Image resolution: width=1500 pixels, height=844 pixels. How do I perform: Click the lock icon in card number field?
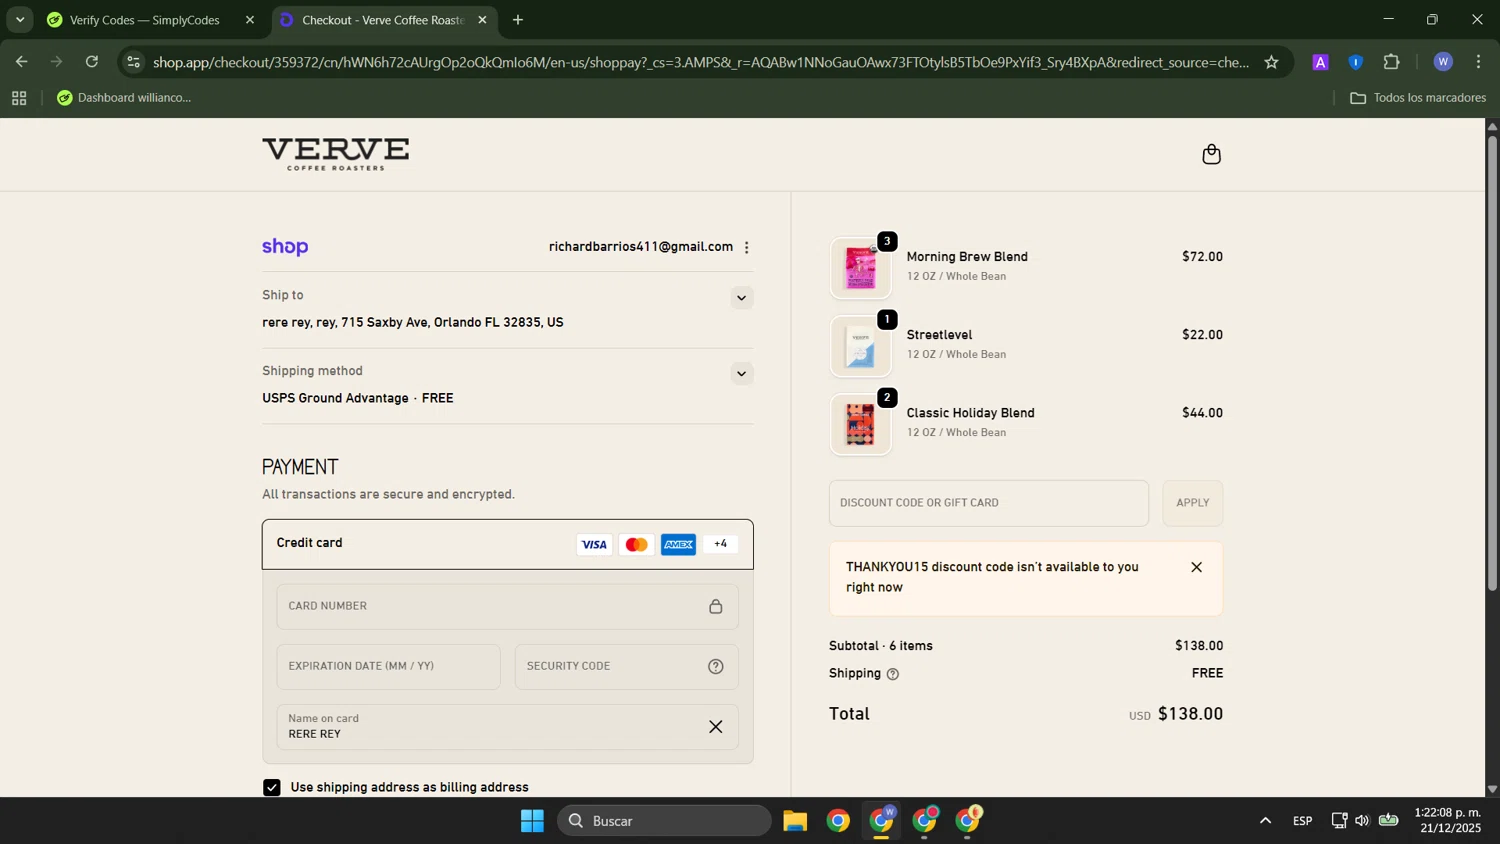(715, 607)
